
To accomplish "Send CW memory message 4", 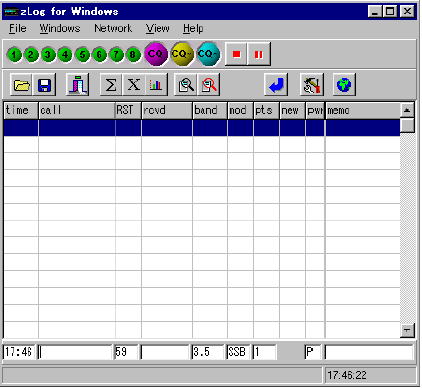I will point(65,55).
